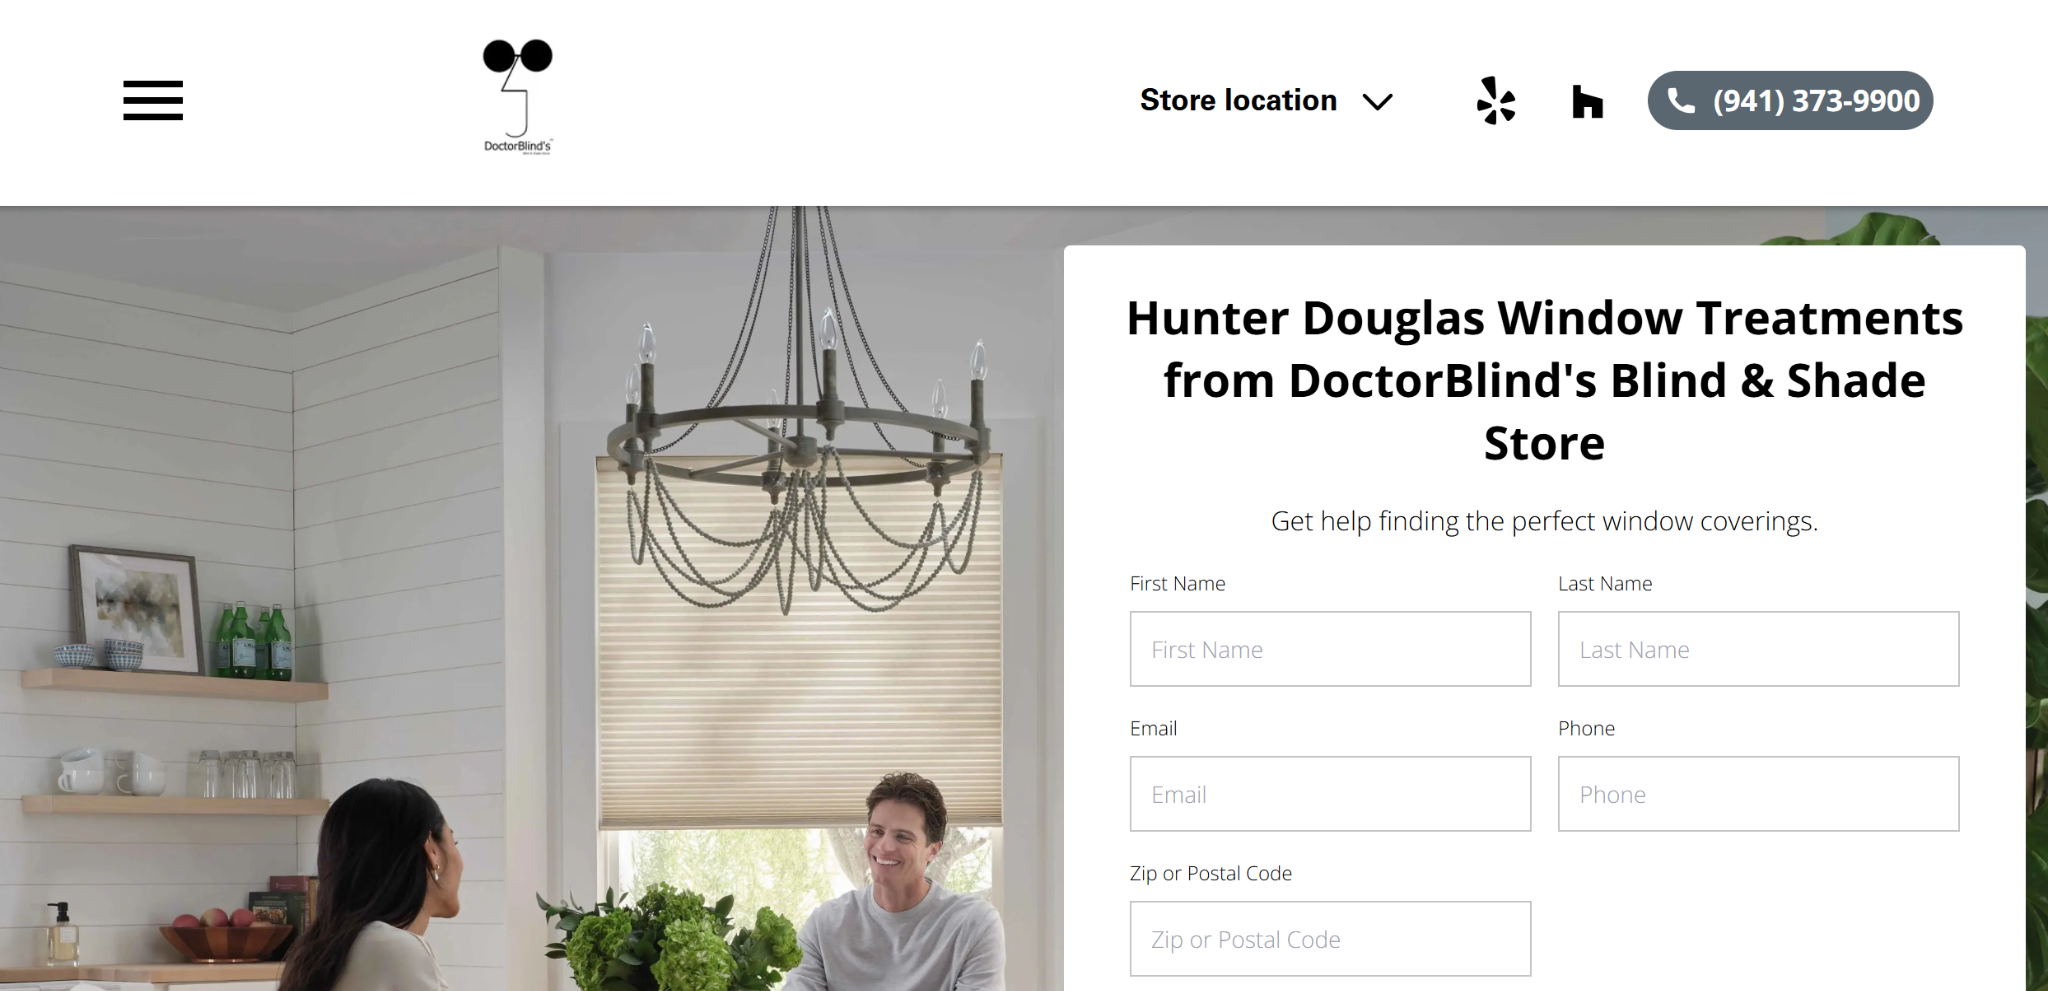Open the Yelp icon link
This screenshot has width=2048, height=991.
coord(1496,100)
